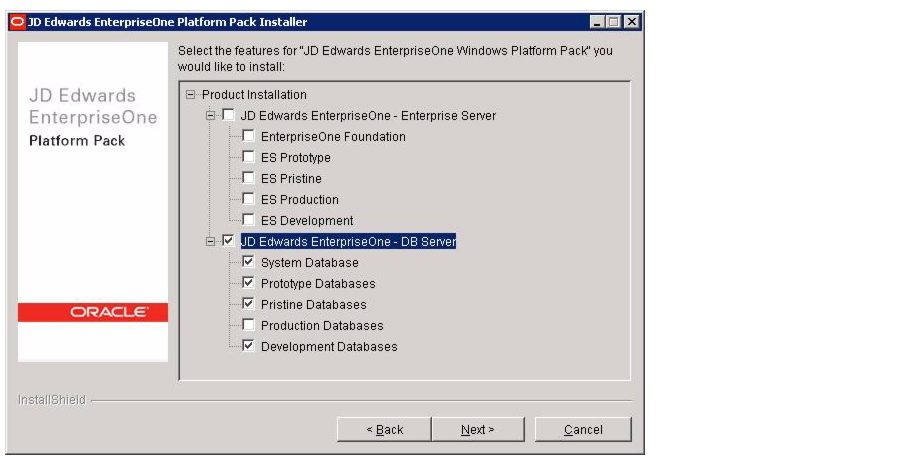Screen dimensions: 900x462
Task: Disable the Prototype Databases checkbox
Action: click(x=248, y=283)
